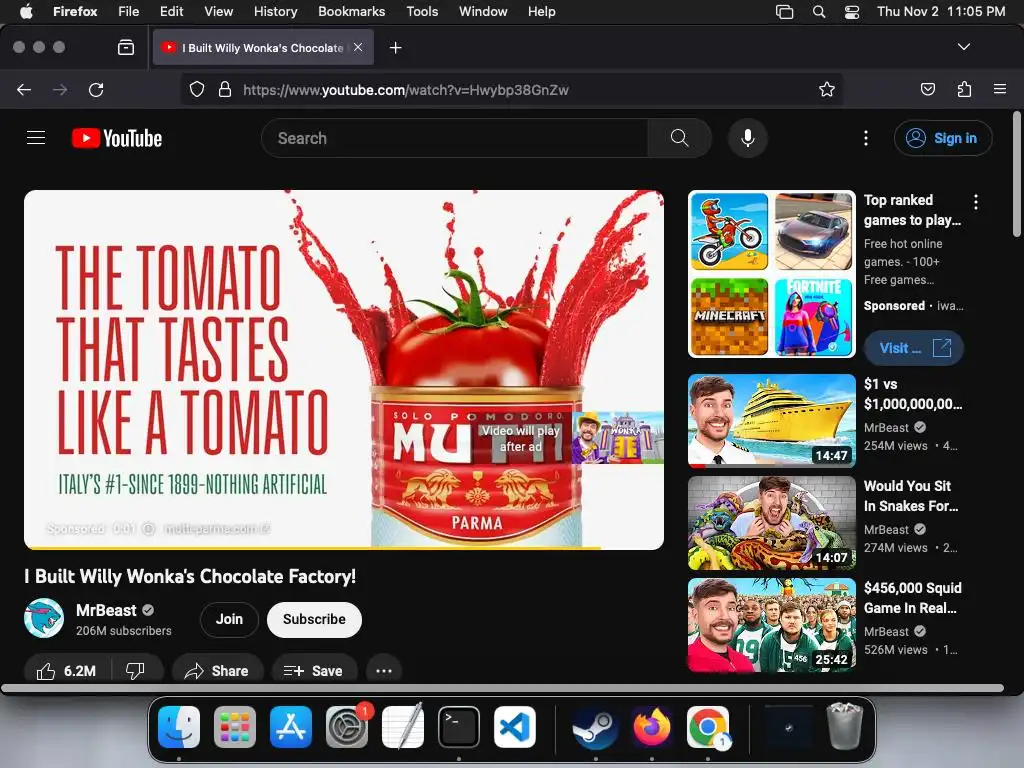Launch Visual Studio Code from Dock
Viewport: 1024px width, 768px height.
(515, 727)
